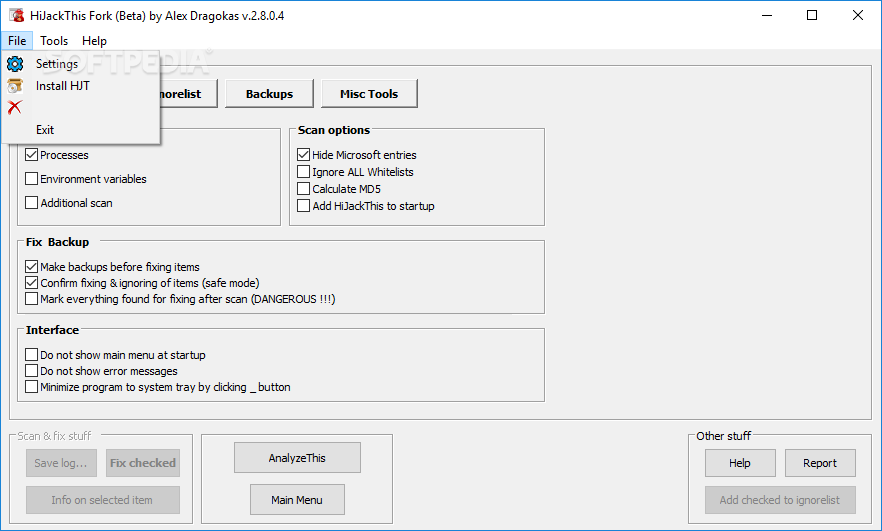This screenshot has height=531, width=882.
Task: Click Info on selected item button
Action: 102,500
